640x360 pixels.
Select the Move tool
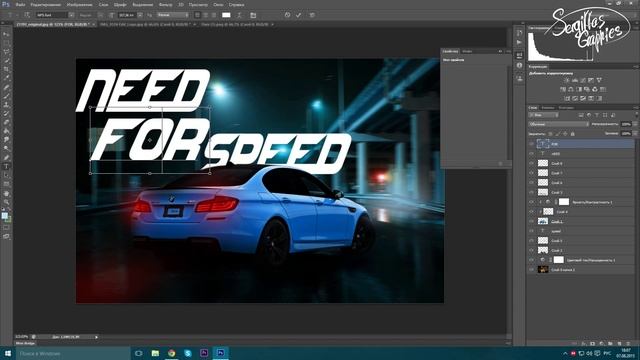tap(6, 34)
